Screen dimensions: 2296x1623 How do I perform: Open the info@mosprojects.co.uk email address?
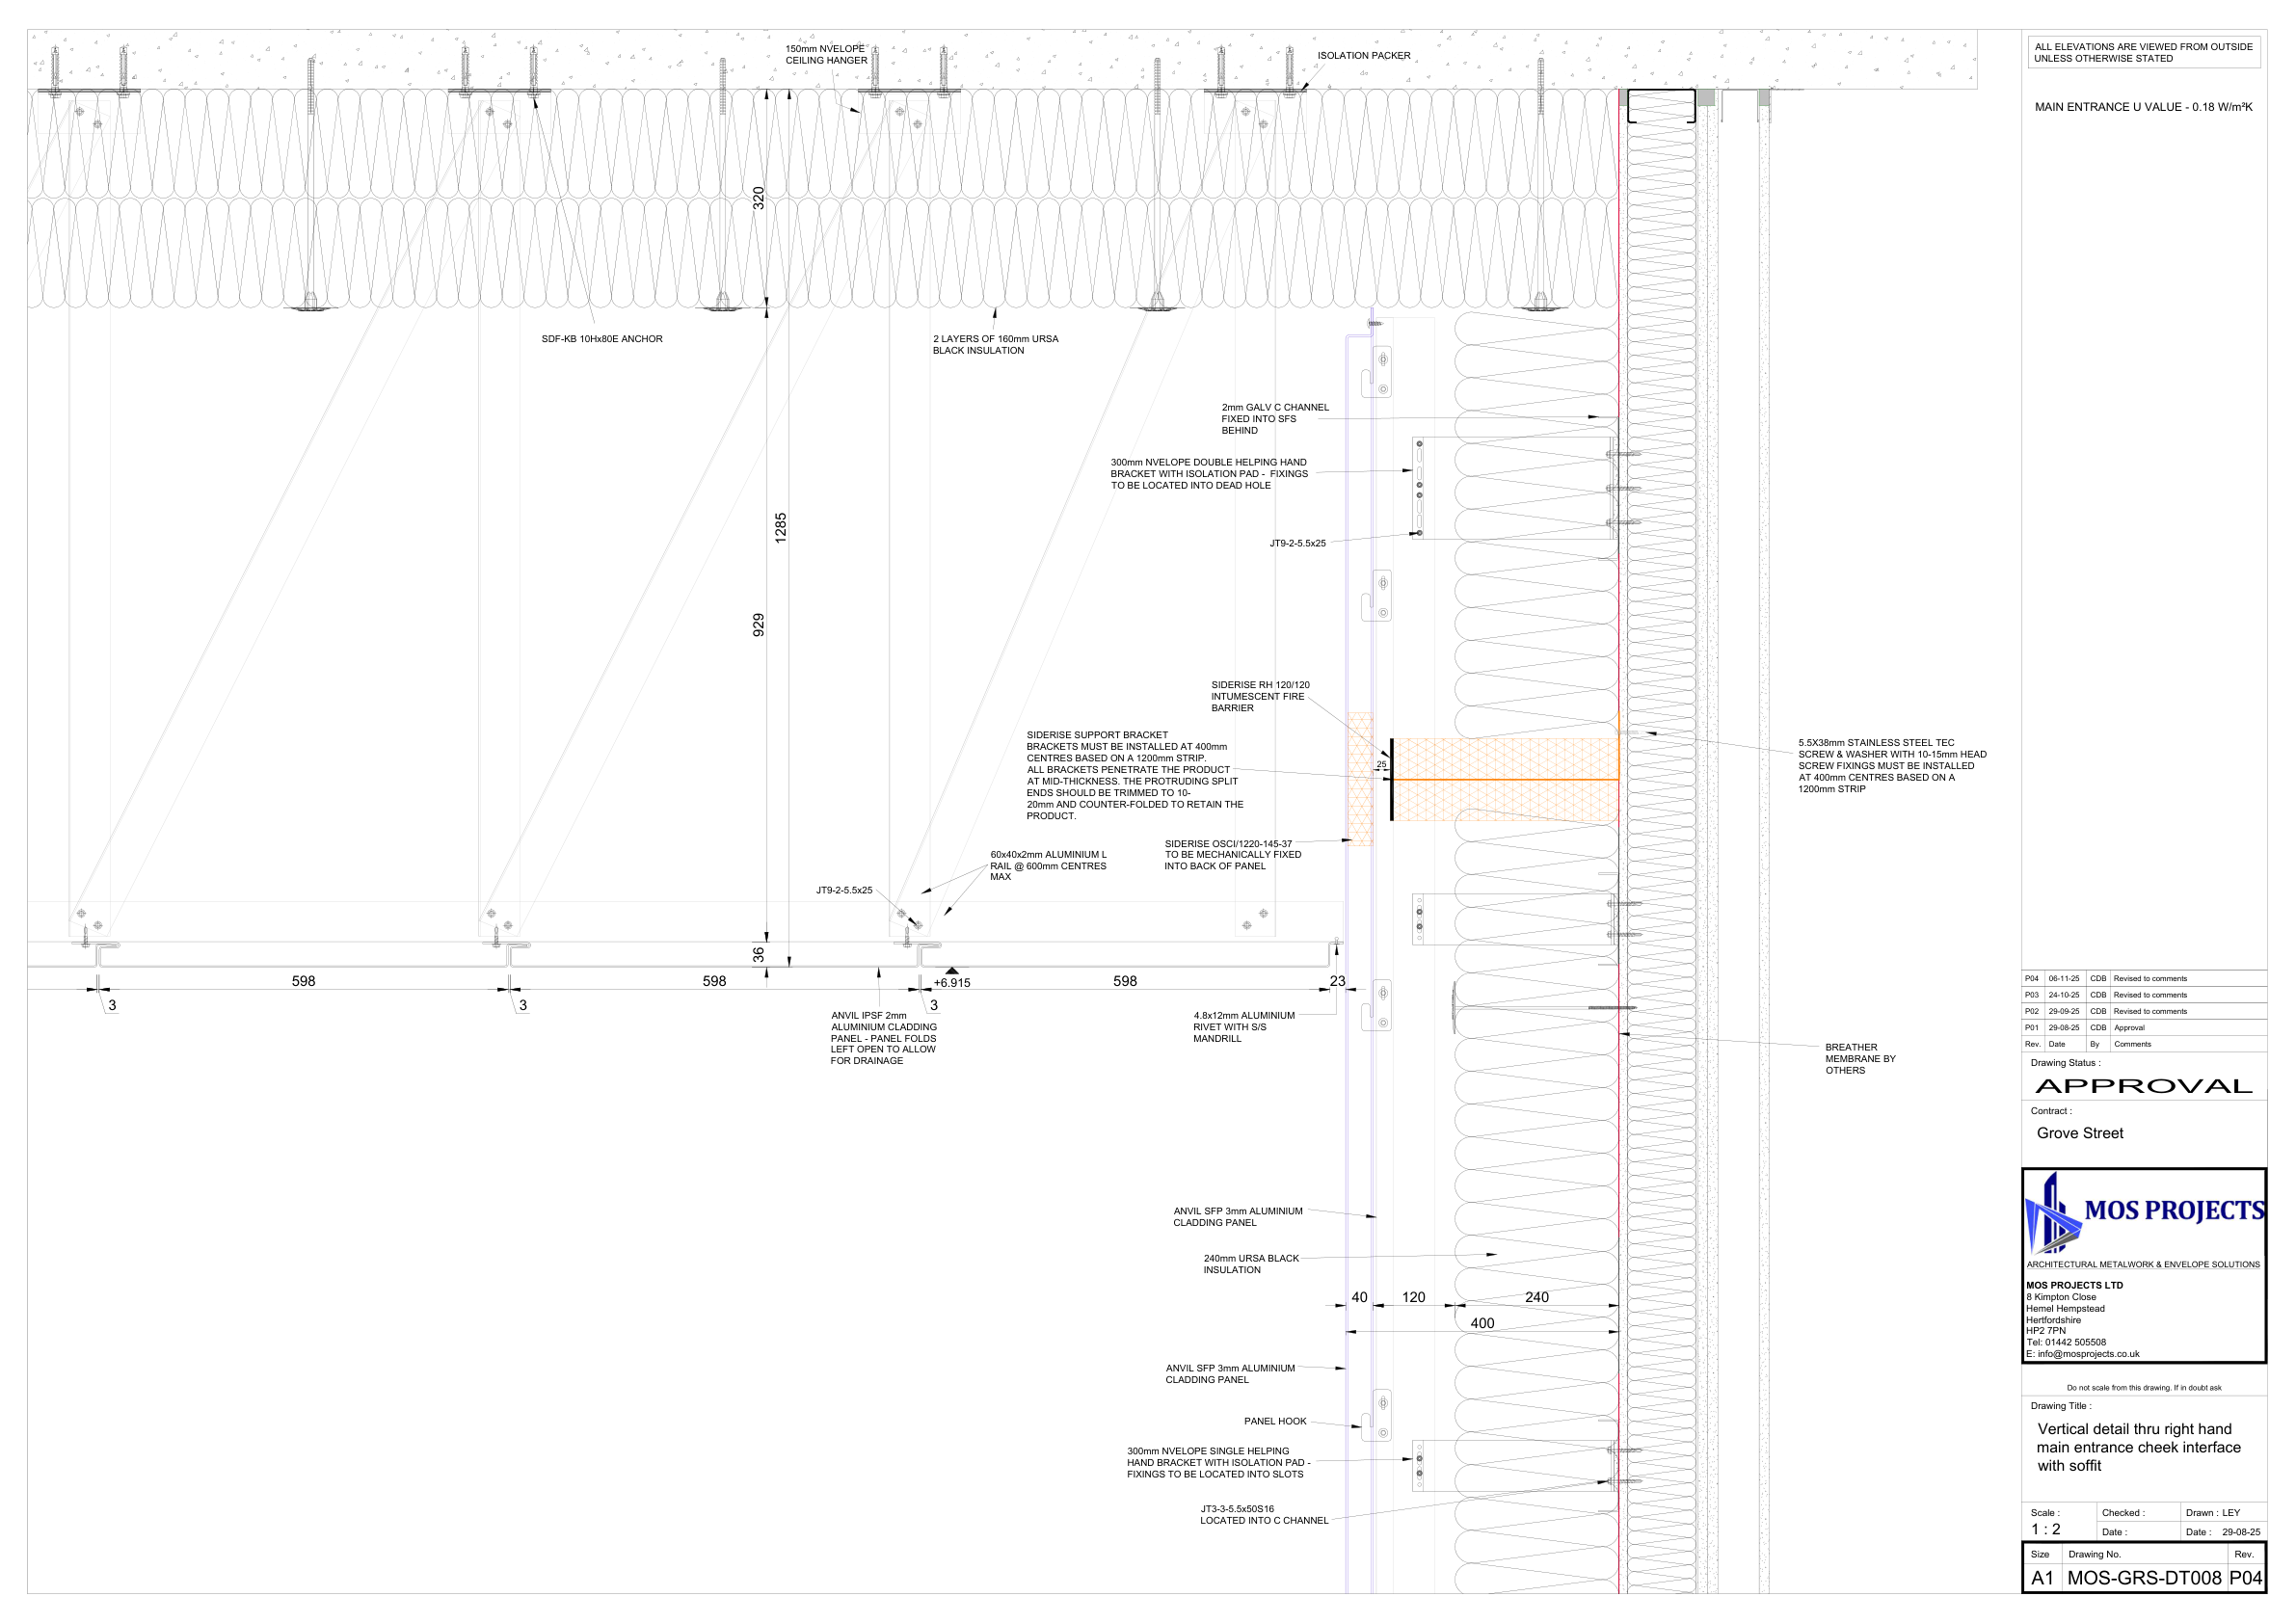click(x=2089, y=1354)
